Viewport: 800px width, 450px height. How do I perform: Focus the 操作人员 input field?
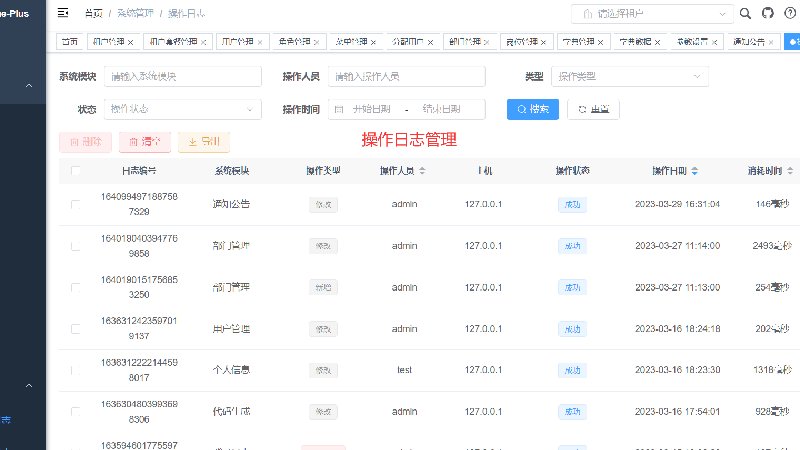[x=407, y=77]
